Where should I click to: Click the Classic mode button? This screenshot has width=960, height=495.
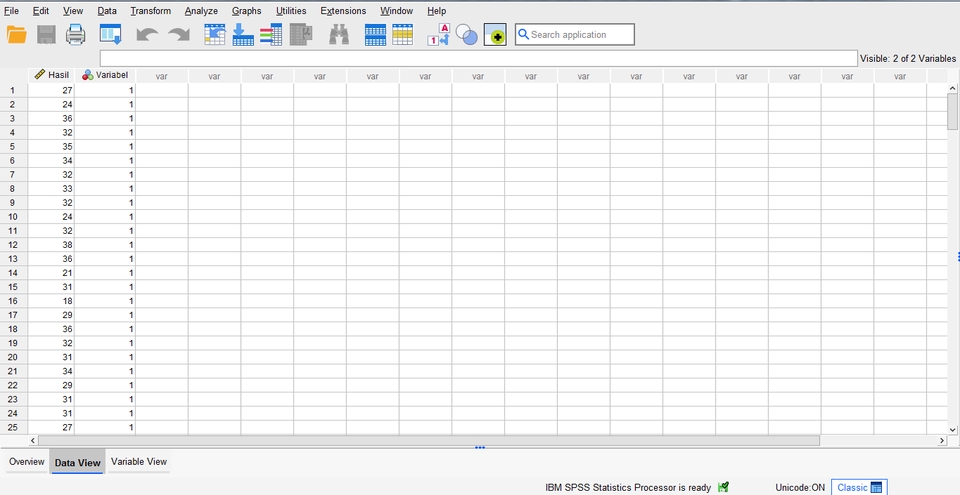859,487
